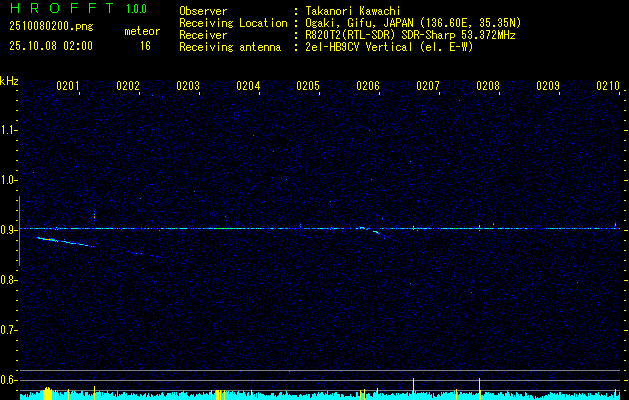Click the R820T2(RTL-SDR) SDR-Sharp receiver text
The height and width of the screenshot is (400, 629).
(410, 35)
